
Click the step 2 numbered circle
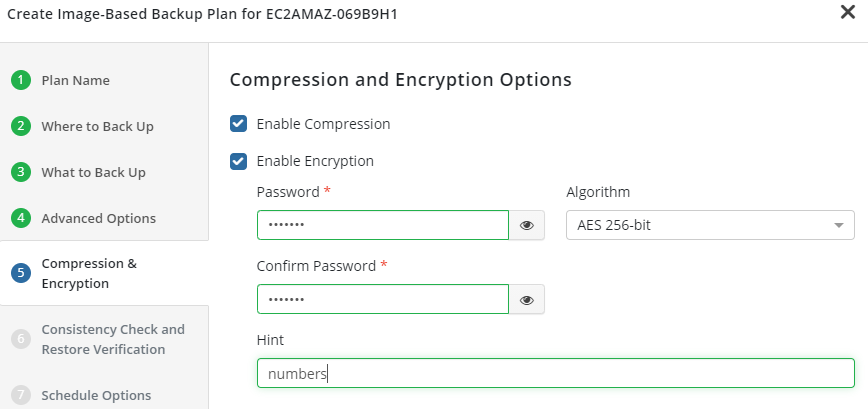click(x=21, y=126)
